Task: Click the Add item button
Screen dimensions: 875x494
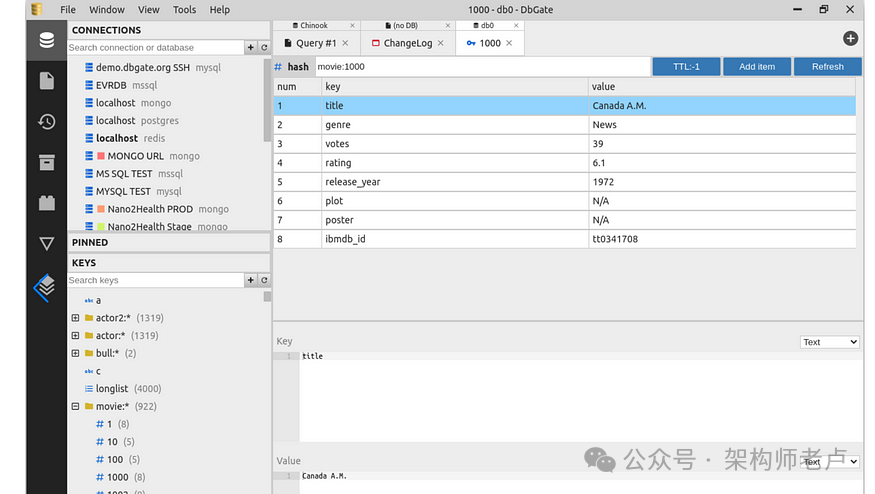Action: (x=756, y=67)
